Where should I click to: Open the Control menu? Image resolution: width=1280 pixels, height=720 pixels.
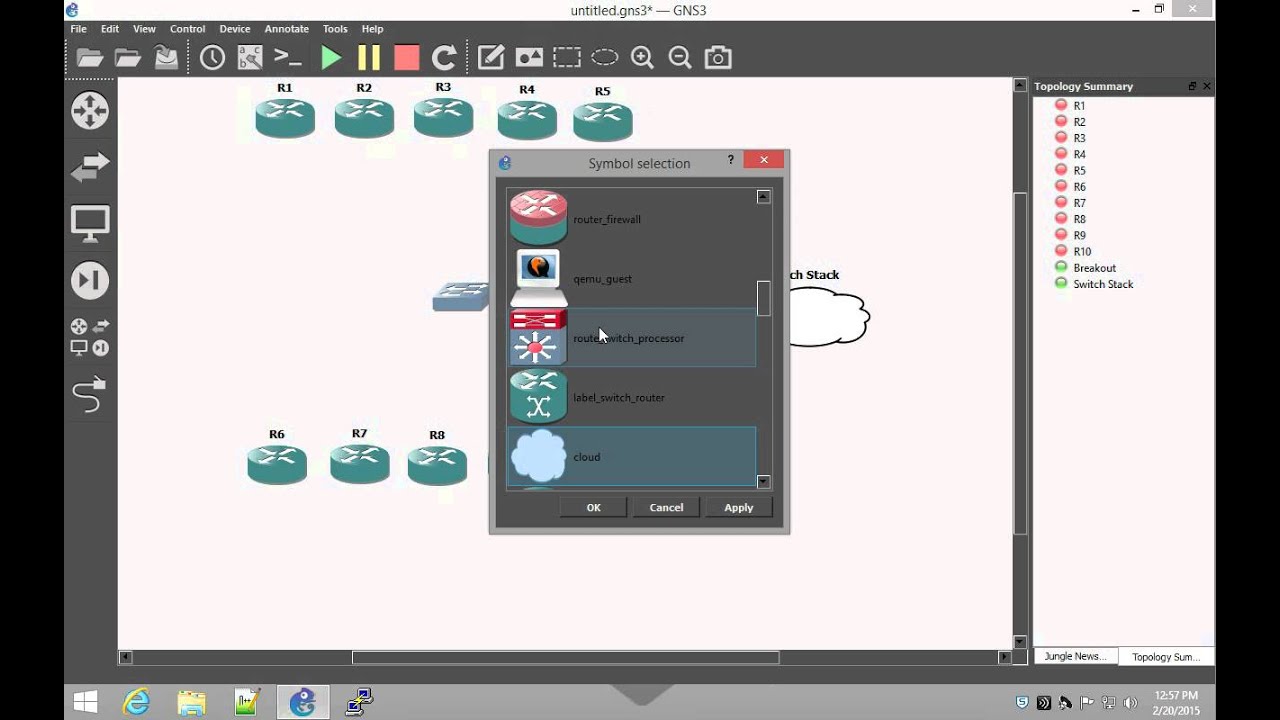(x=187, y=29)
